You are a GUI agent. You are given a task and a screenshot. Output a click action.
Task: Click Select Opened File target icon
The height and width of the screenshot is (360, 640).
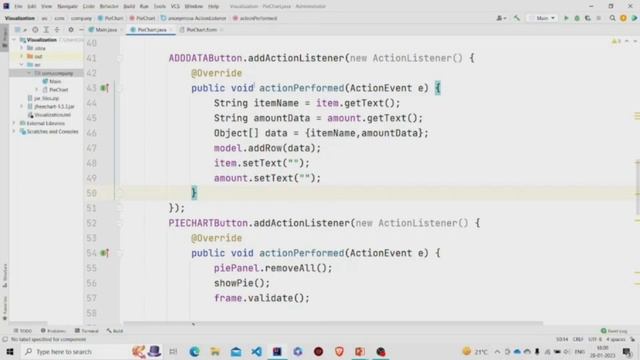(x=36, y=29)
